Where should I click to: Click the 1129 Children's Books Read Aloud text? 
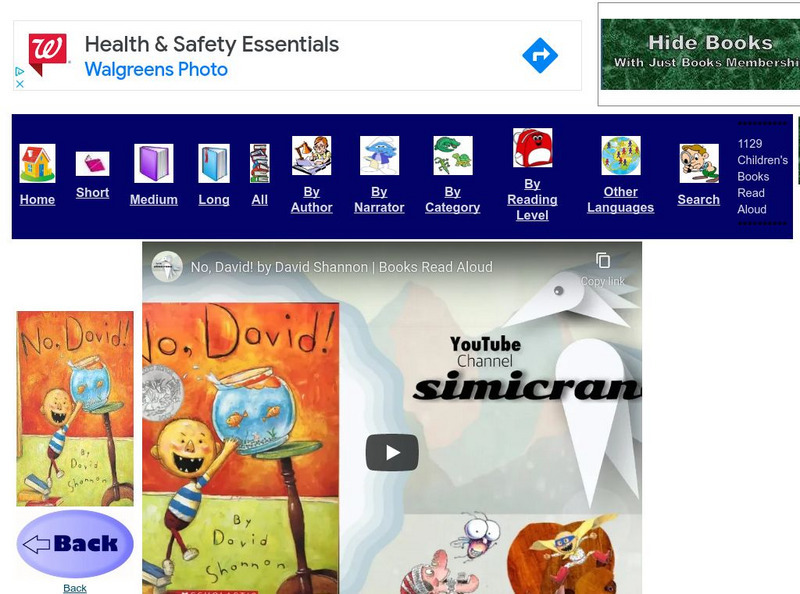coord(762,177)
